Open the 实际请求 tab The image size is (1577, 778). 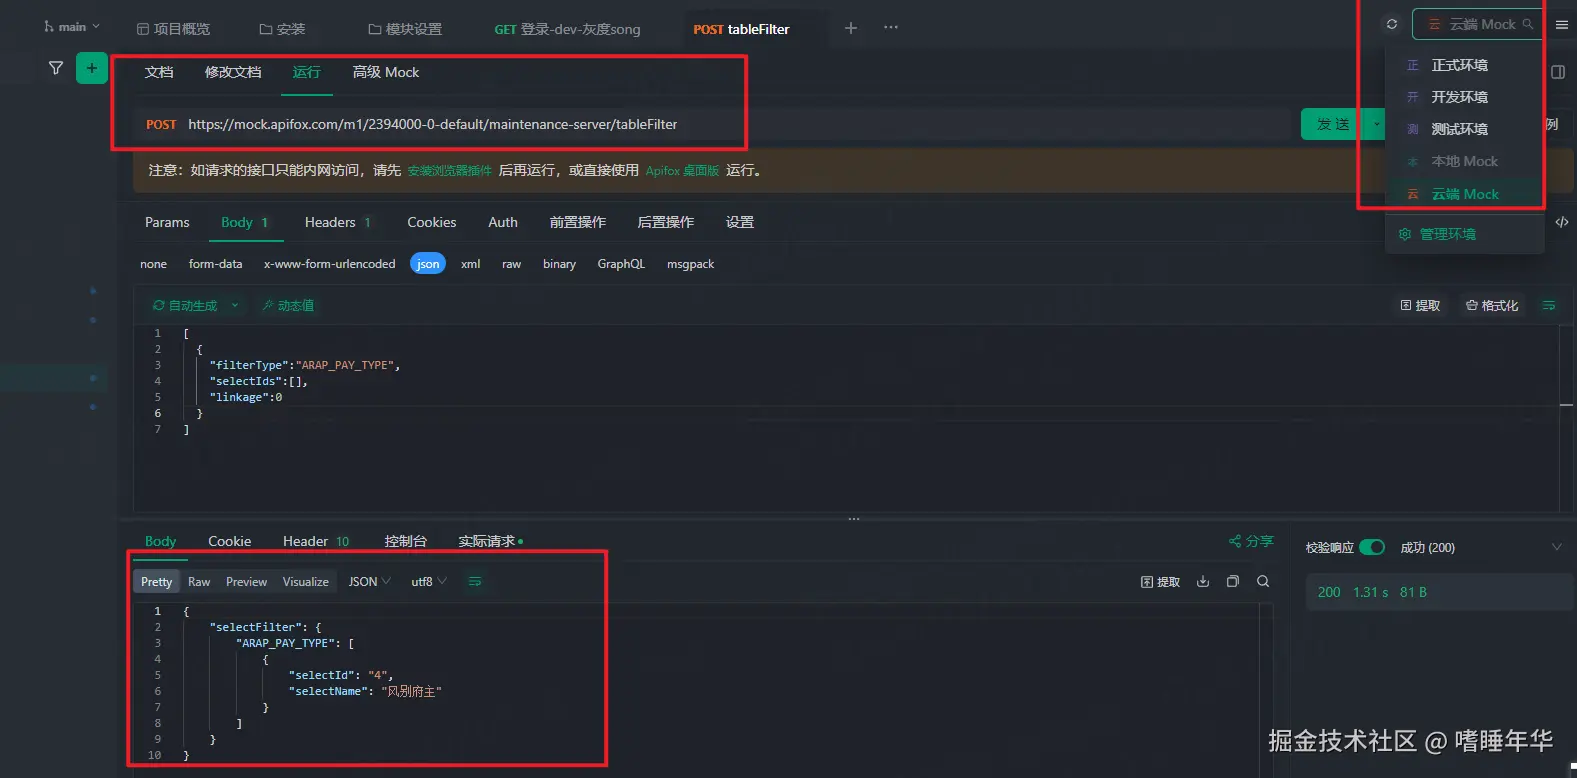pos(489,541)
